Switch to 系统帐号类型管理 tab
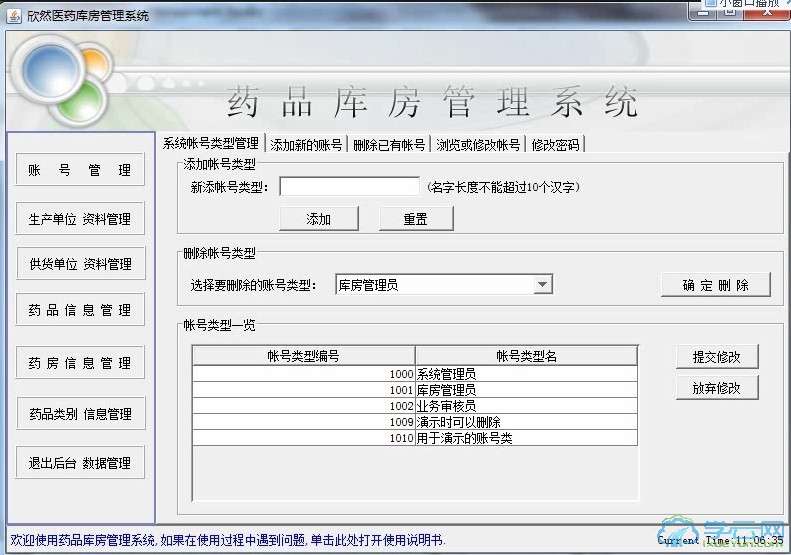 coord(211,144)
